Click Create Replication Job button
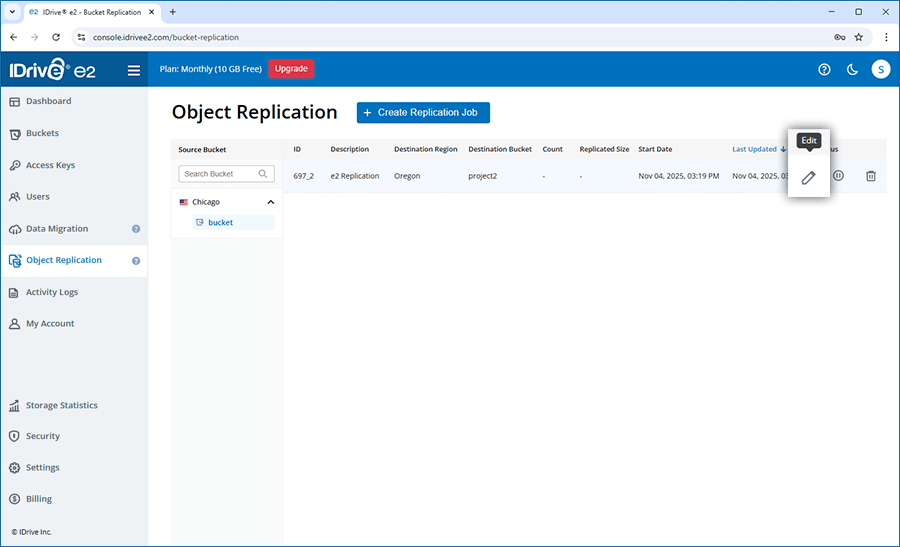The height and width of the screenshot is (547, 900). point(423,113)
